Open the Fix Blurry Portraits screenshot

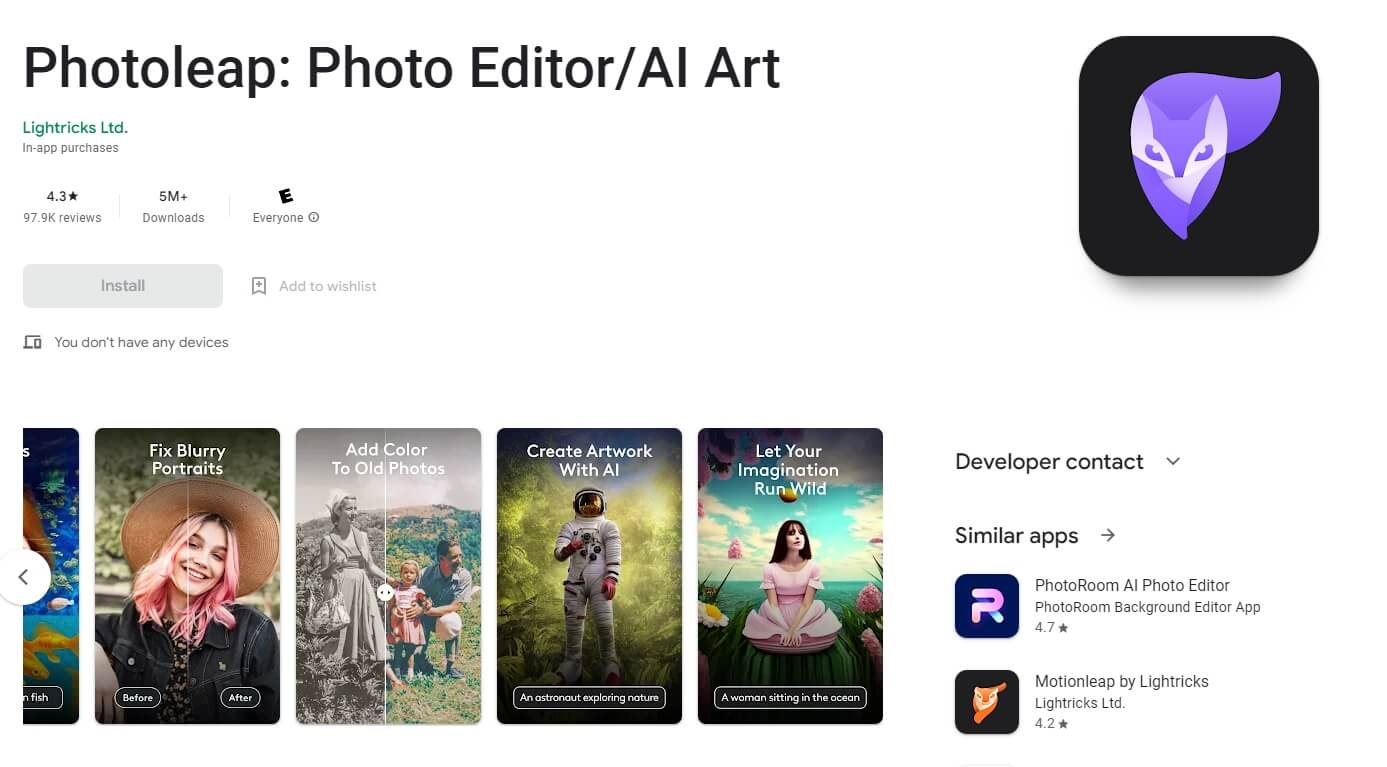(188, 576)
